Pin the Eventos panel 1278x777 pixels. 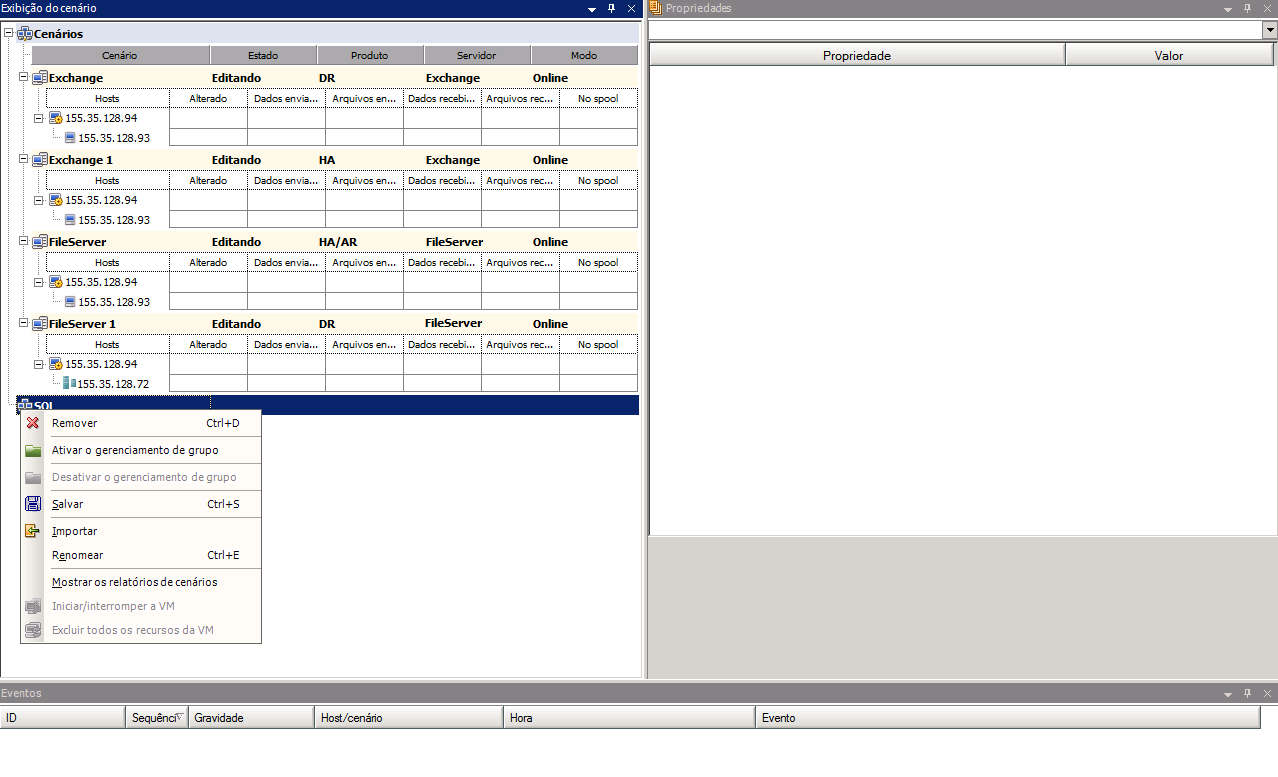(x=1247, y=693)
